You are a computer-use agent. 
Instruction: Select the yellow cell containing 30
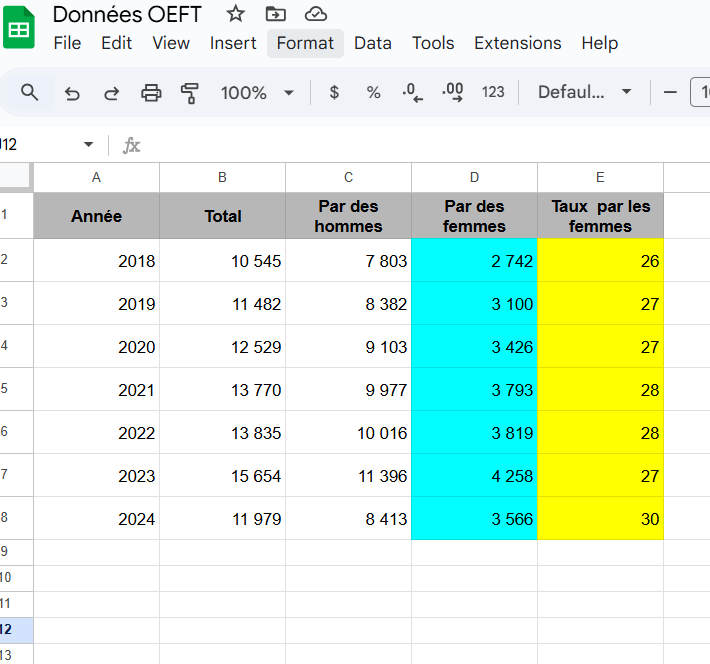[600, 519]
